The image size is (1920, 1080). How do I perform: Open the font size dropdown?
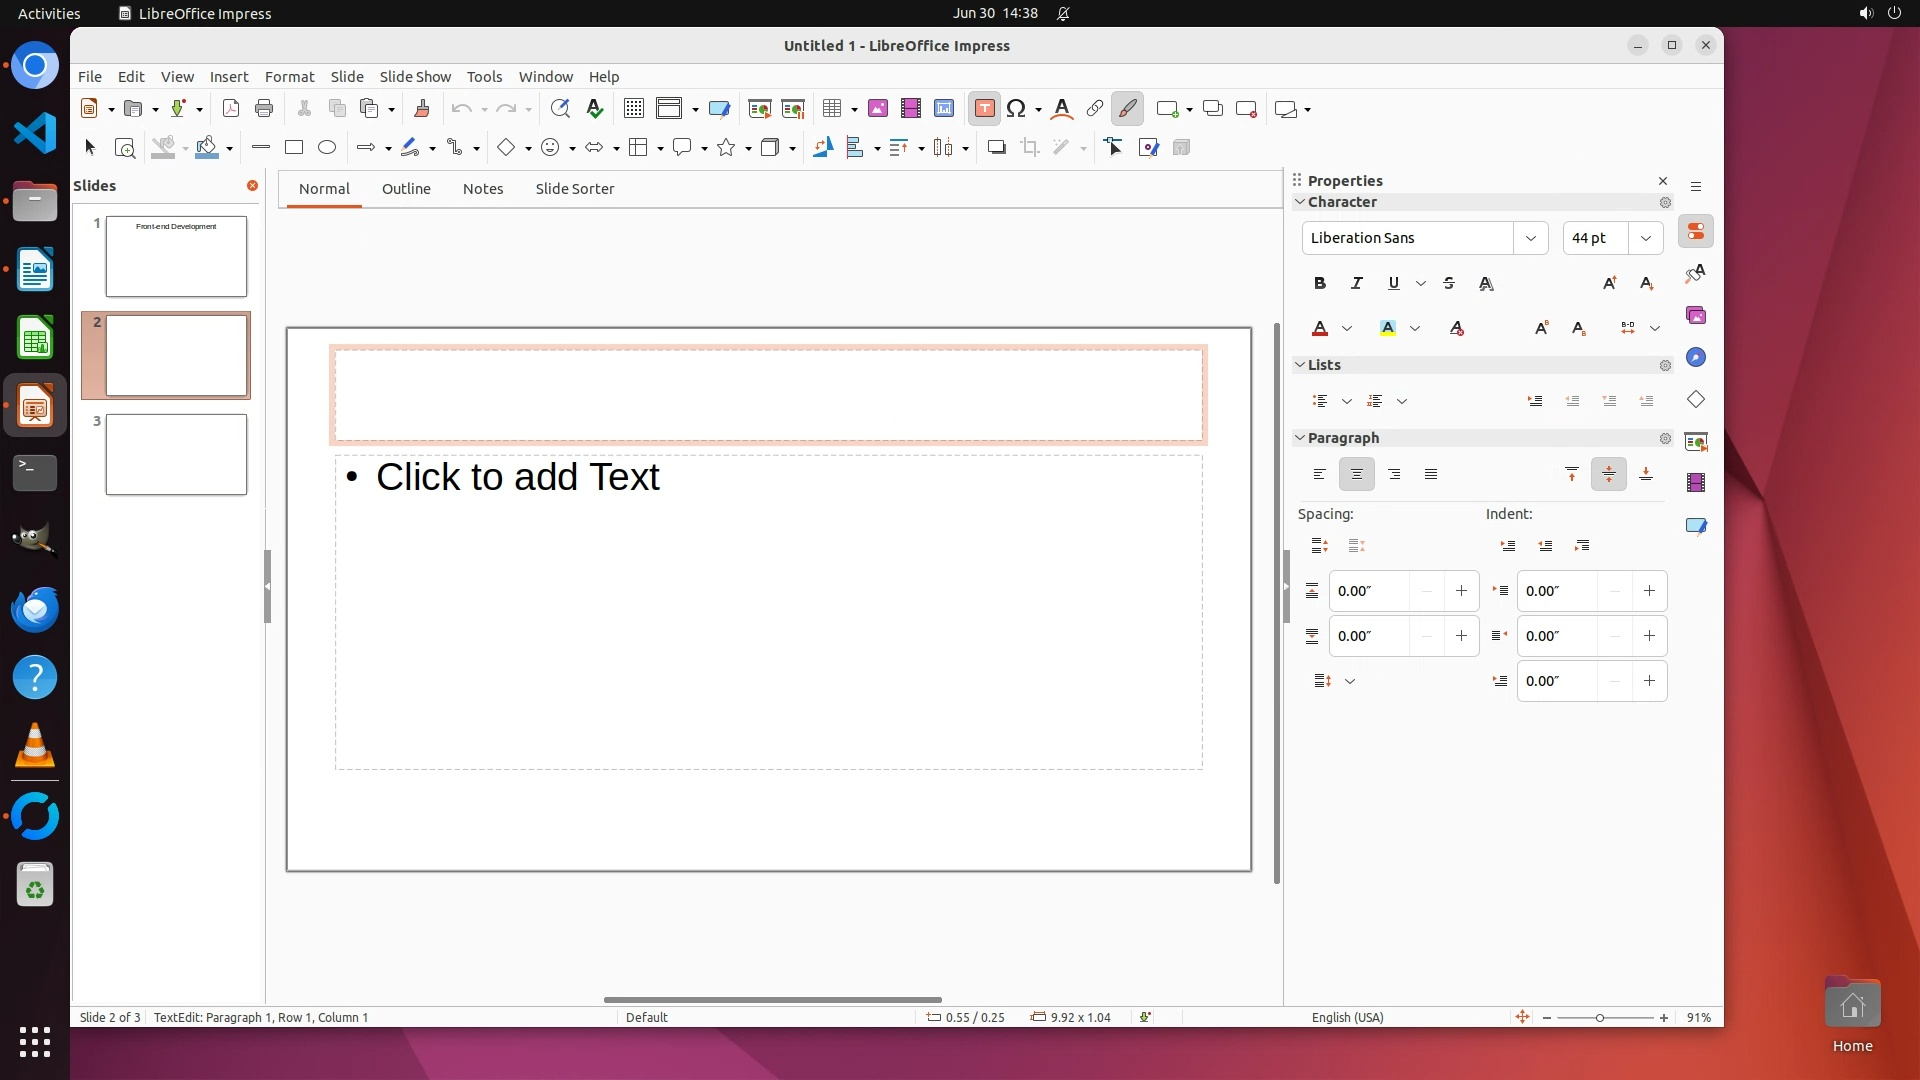1646,238
